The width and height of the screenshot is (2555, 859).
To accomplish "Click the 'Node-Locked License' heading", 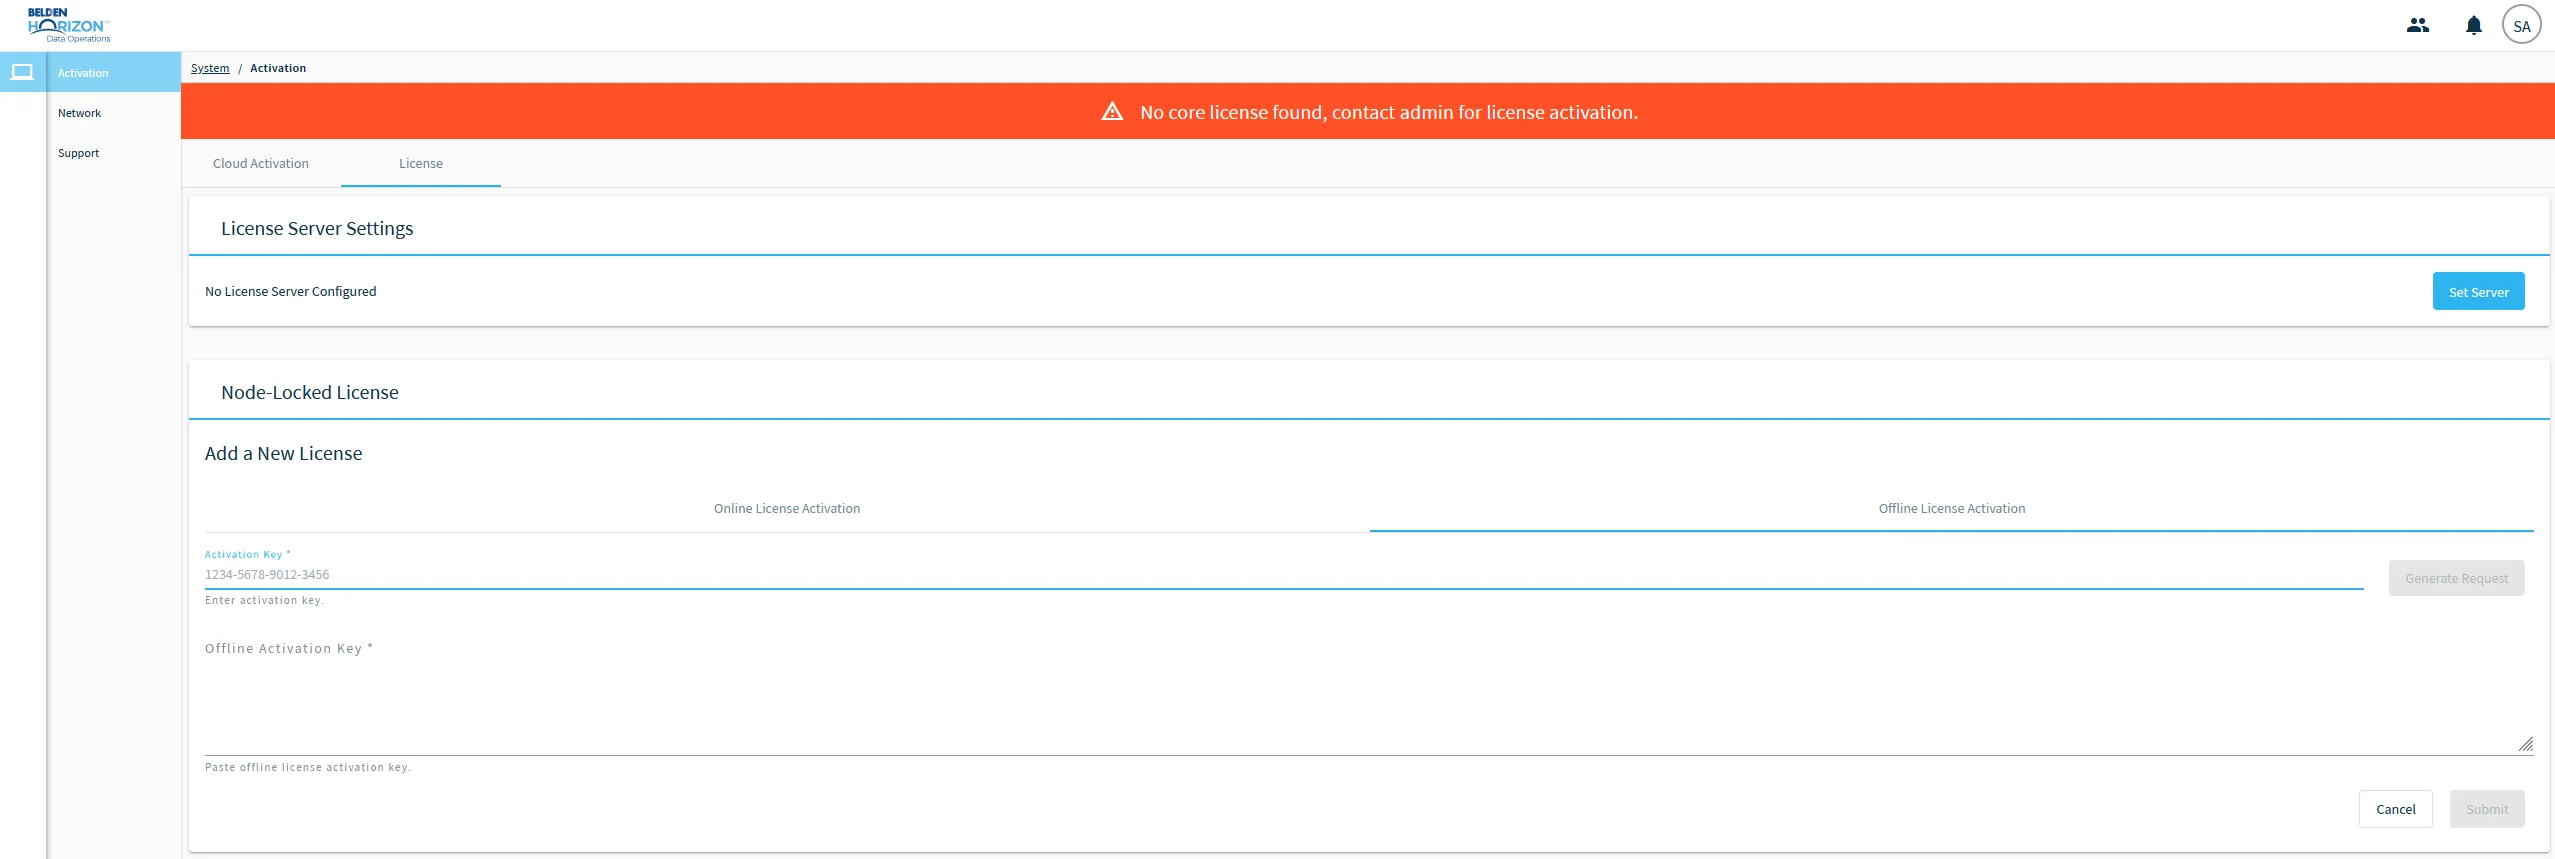I will (310, 392).
